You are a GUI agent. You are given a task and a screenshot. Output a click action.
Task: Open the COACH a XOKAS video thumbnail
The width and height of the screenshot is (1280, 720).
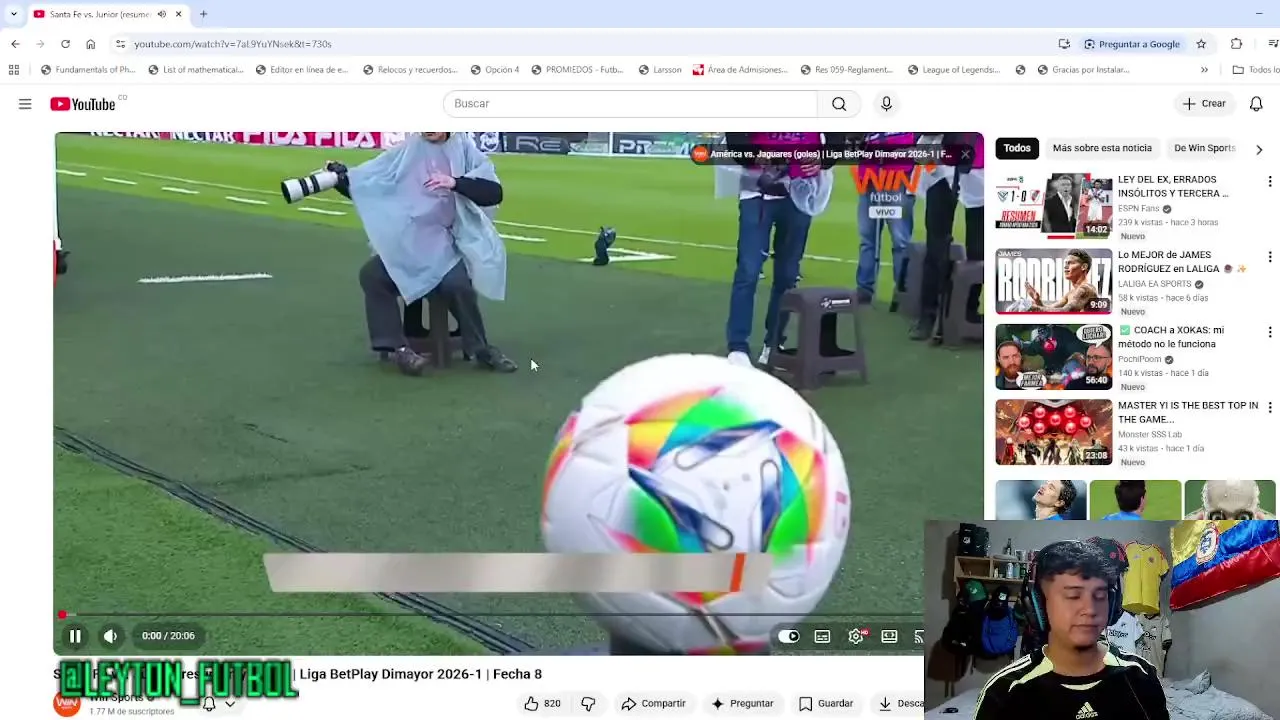click(1053, 357)
